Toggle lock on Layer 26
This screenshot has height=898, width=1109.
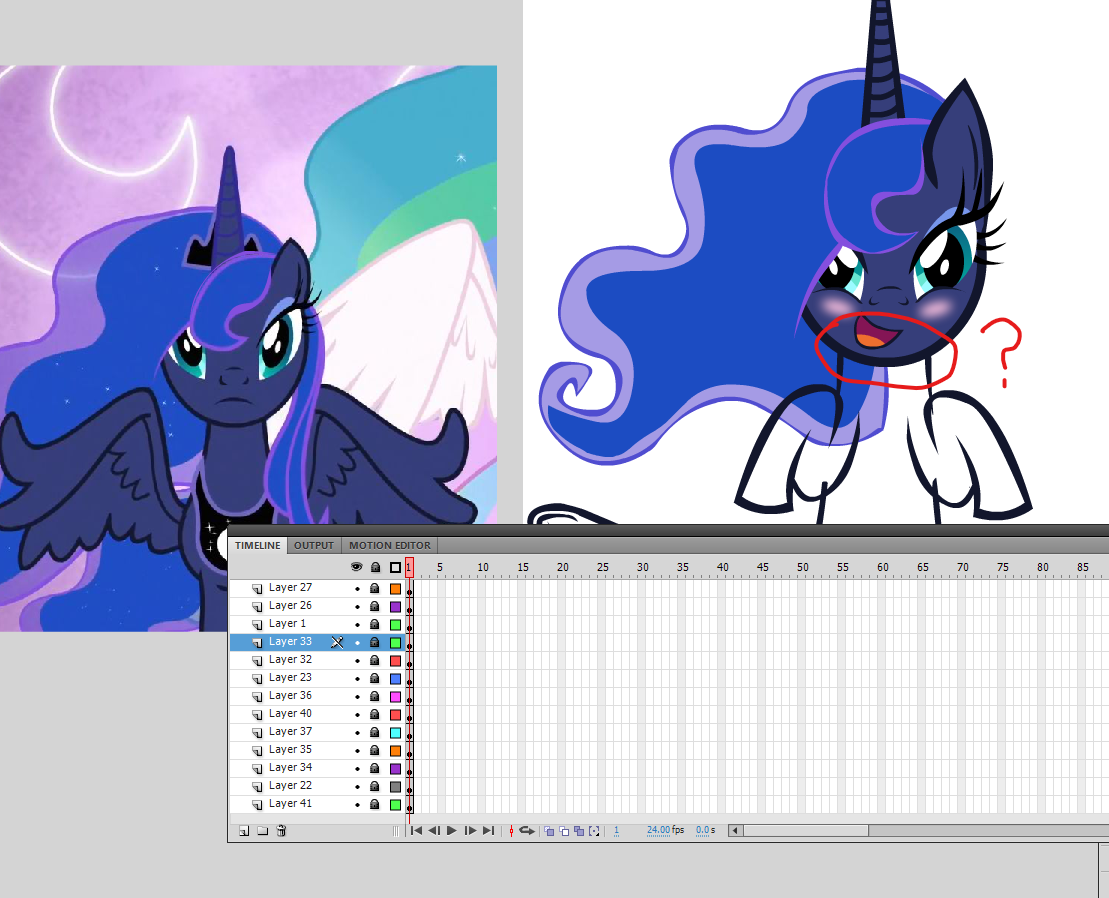click(375, 607)
